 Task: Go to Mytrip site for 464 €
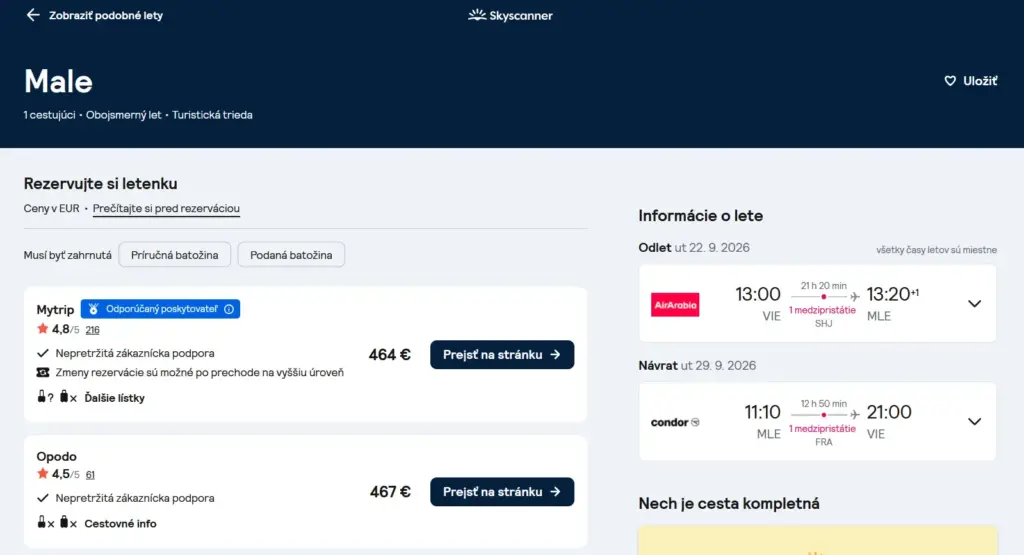(x=502, y=355)
